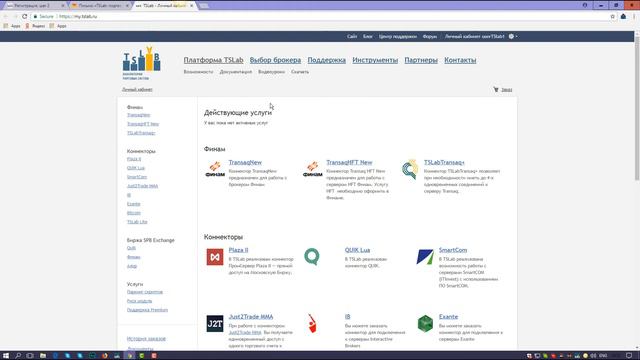Open История заказов in the sidebar

pos(146,339)
